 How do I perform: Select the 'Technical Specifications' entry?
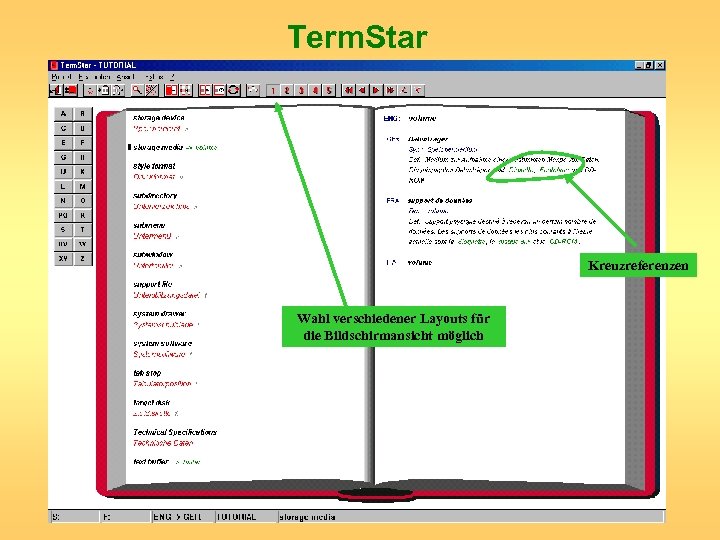click(x=175, y=432)
